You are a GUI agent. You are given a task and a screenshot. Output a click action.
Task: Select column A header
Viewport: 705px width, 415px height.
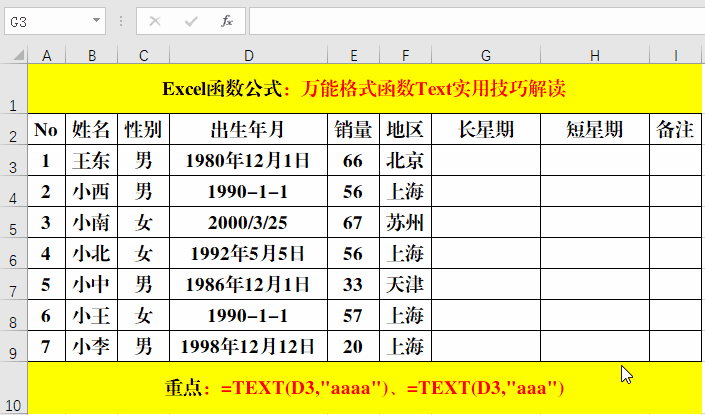coord(46,55)
